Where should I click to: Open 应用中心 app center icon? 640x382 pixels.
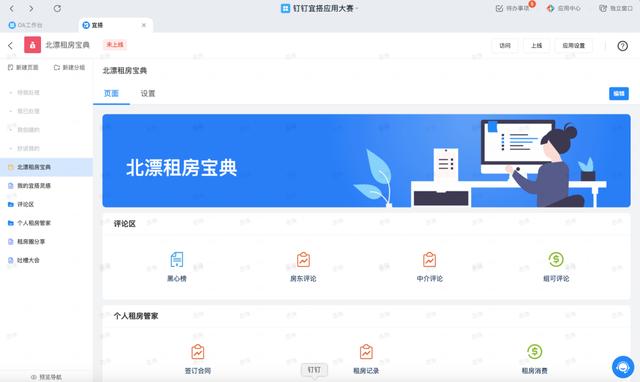[x=551, y=8]
